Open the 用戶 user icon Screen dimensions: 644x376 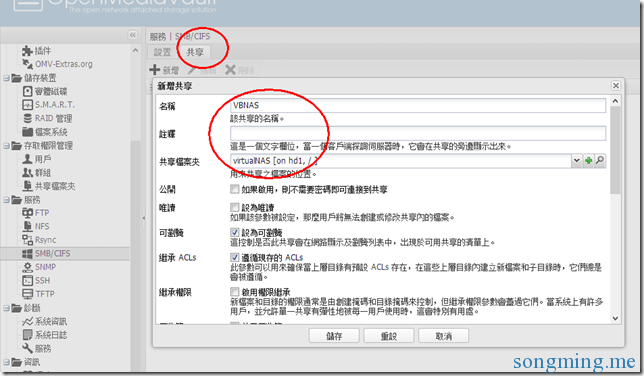click(27, 159)
